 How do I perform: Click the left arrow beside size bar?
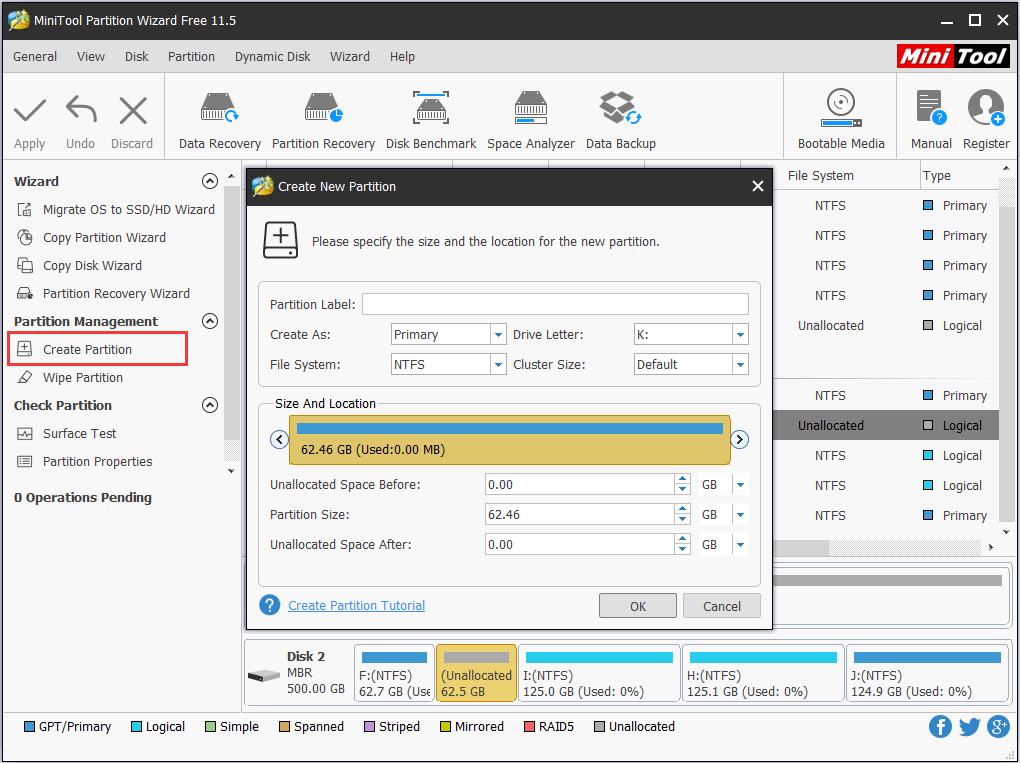click(279, 440)
